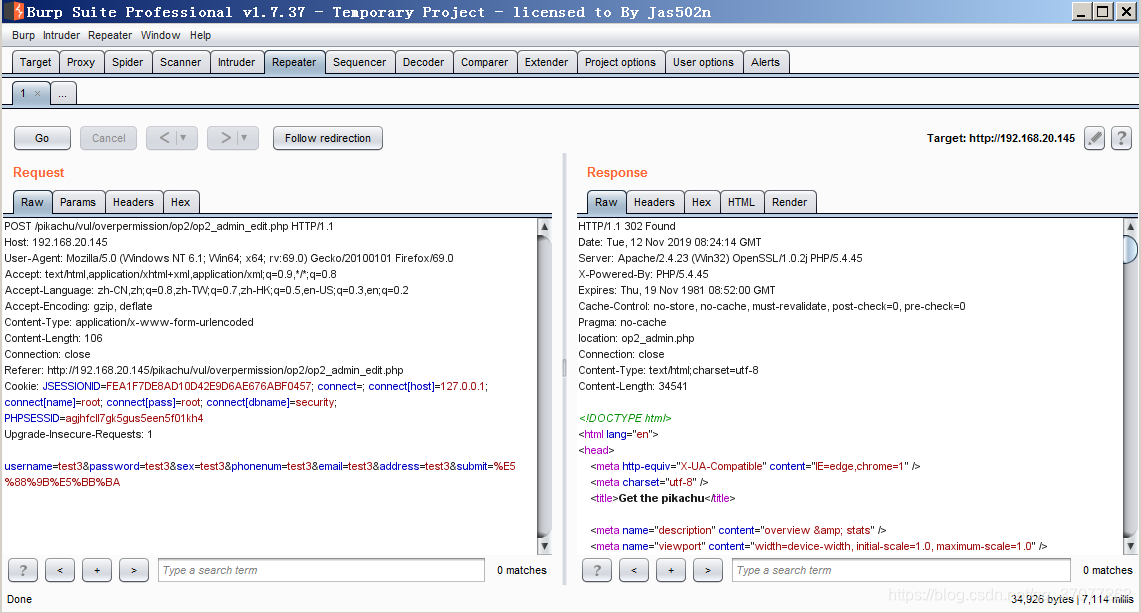Close Repeater tab 1 with the x
Screen dimensions: 1141x613
(37, 93)
